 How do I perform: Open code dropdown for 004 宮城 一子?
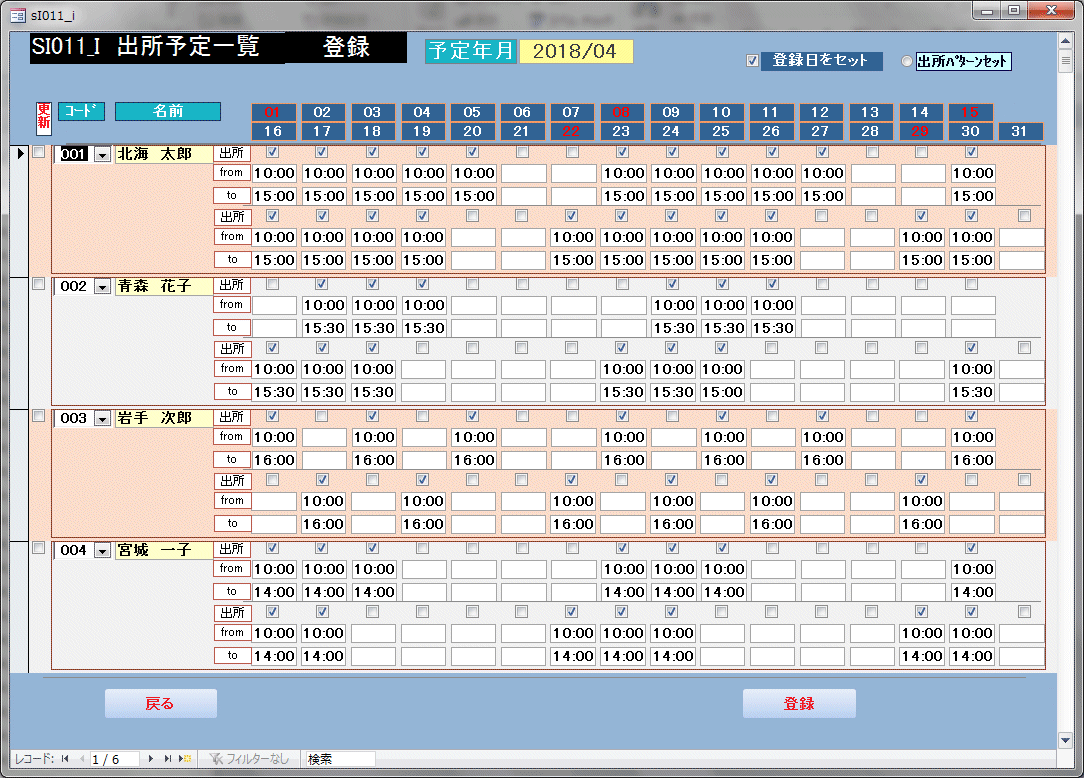click(x=102, y=551)
